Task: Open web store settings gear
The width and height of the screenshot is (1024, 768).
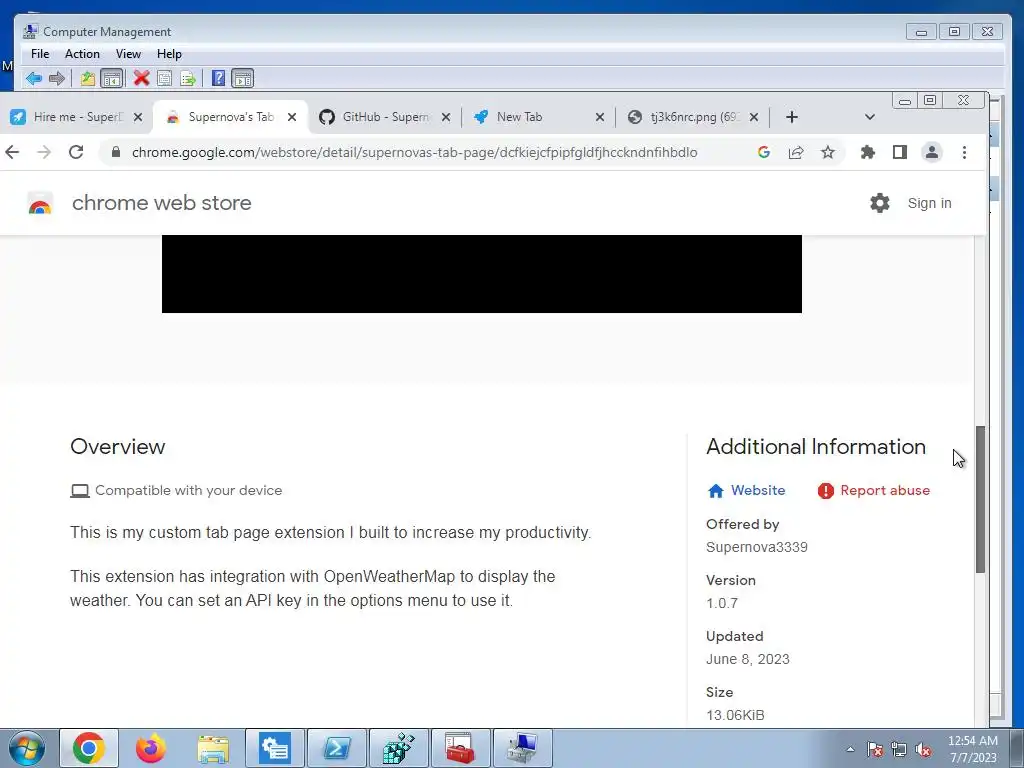Action: (880, 203)
